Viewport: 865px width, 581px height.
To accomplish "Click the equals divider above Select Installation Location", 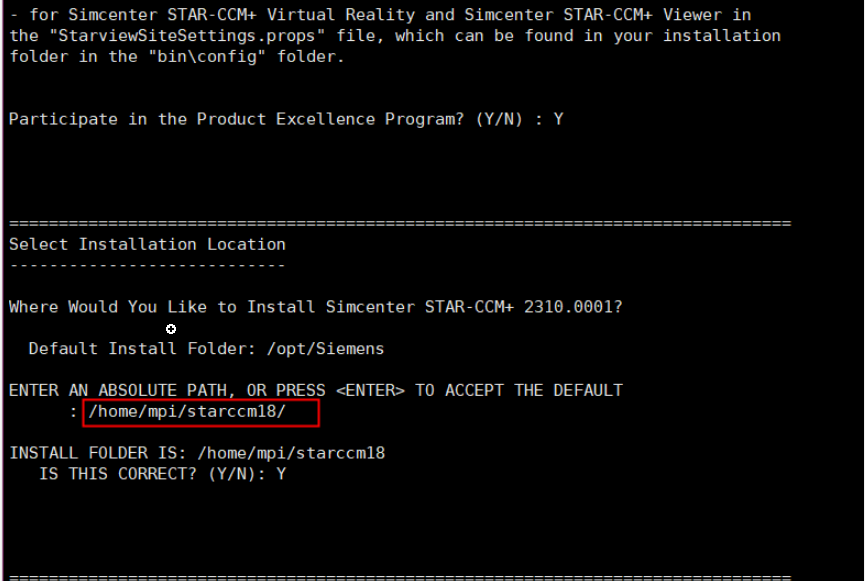I will point(400,223).
